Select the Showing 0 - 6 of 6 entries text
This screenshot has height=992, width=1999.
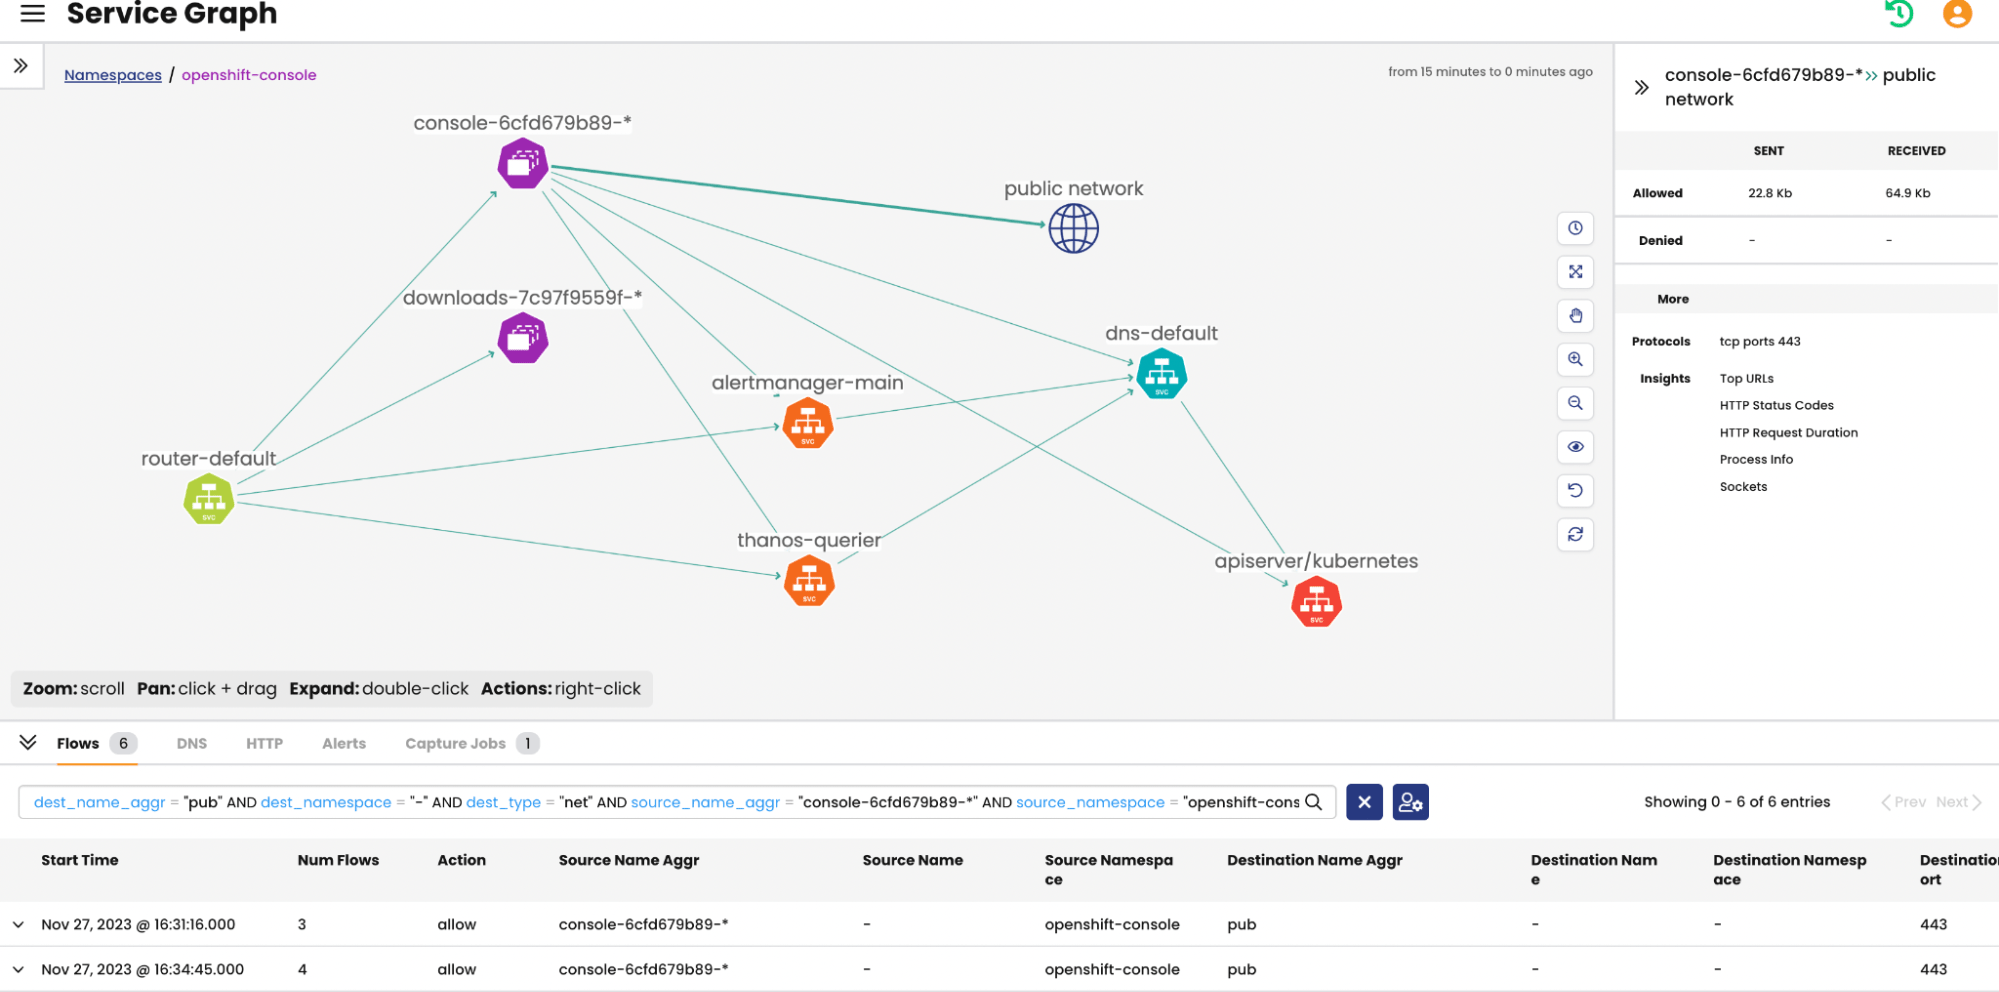tap(1737, 802)
